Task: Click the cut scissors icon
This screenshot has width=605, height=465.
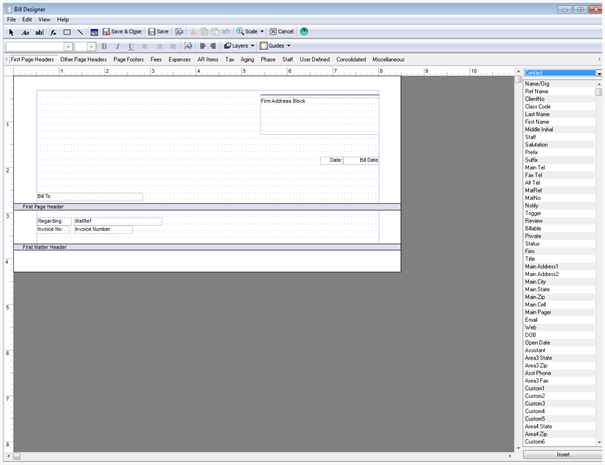Action: 193,32
